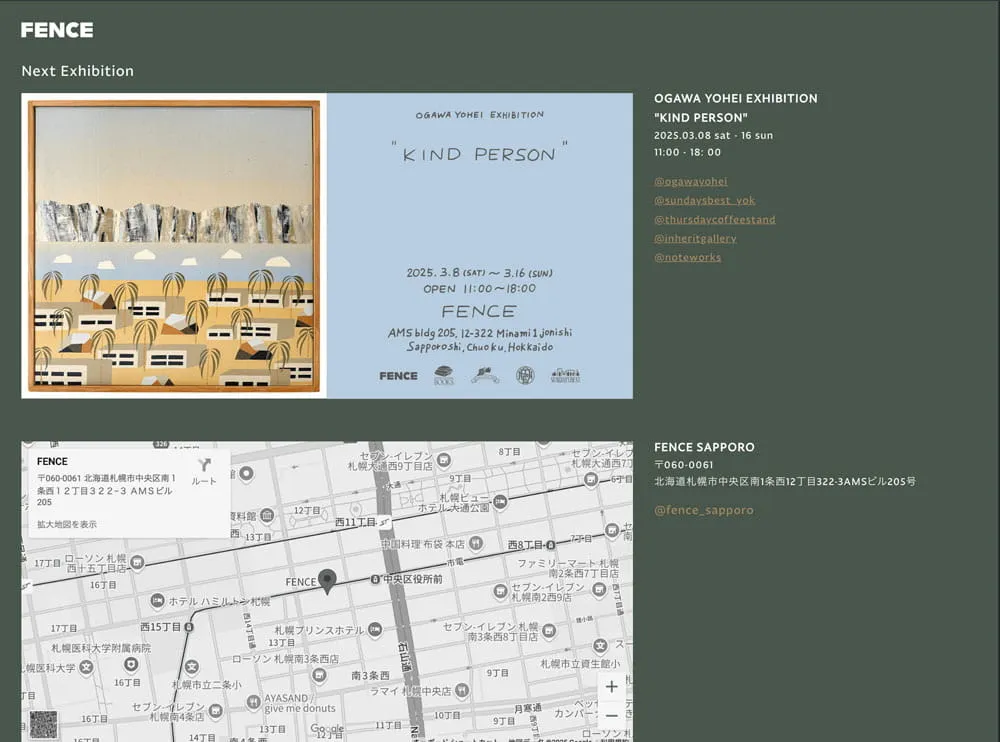Click the FENCE logo in the header
Screen dimensions: 1000x742
coord(57,30)
